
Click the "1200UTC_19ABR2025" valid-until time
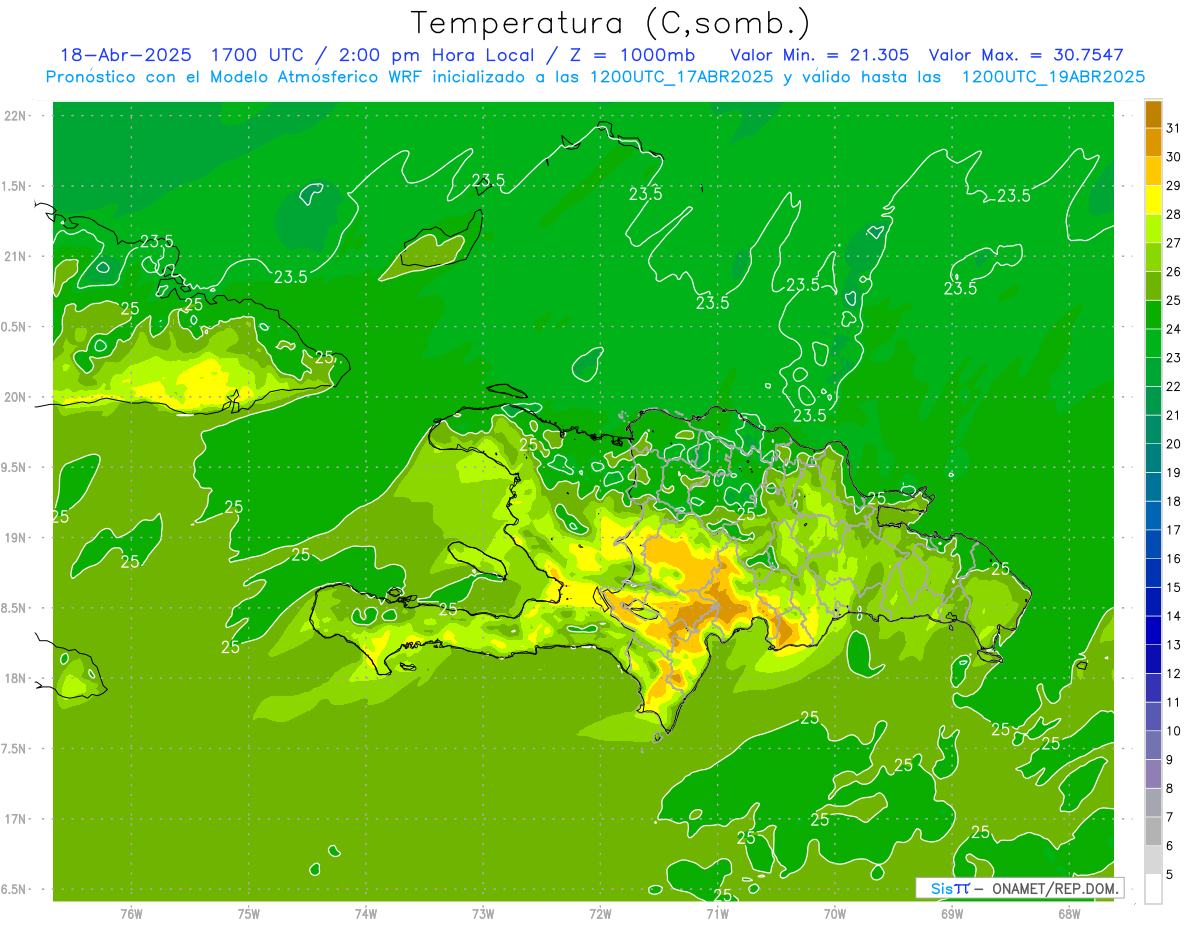pyautogui.click(x=1053, y=77)
